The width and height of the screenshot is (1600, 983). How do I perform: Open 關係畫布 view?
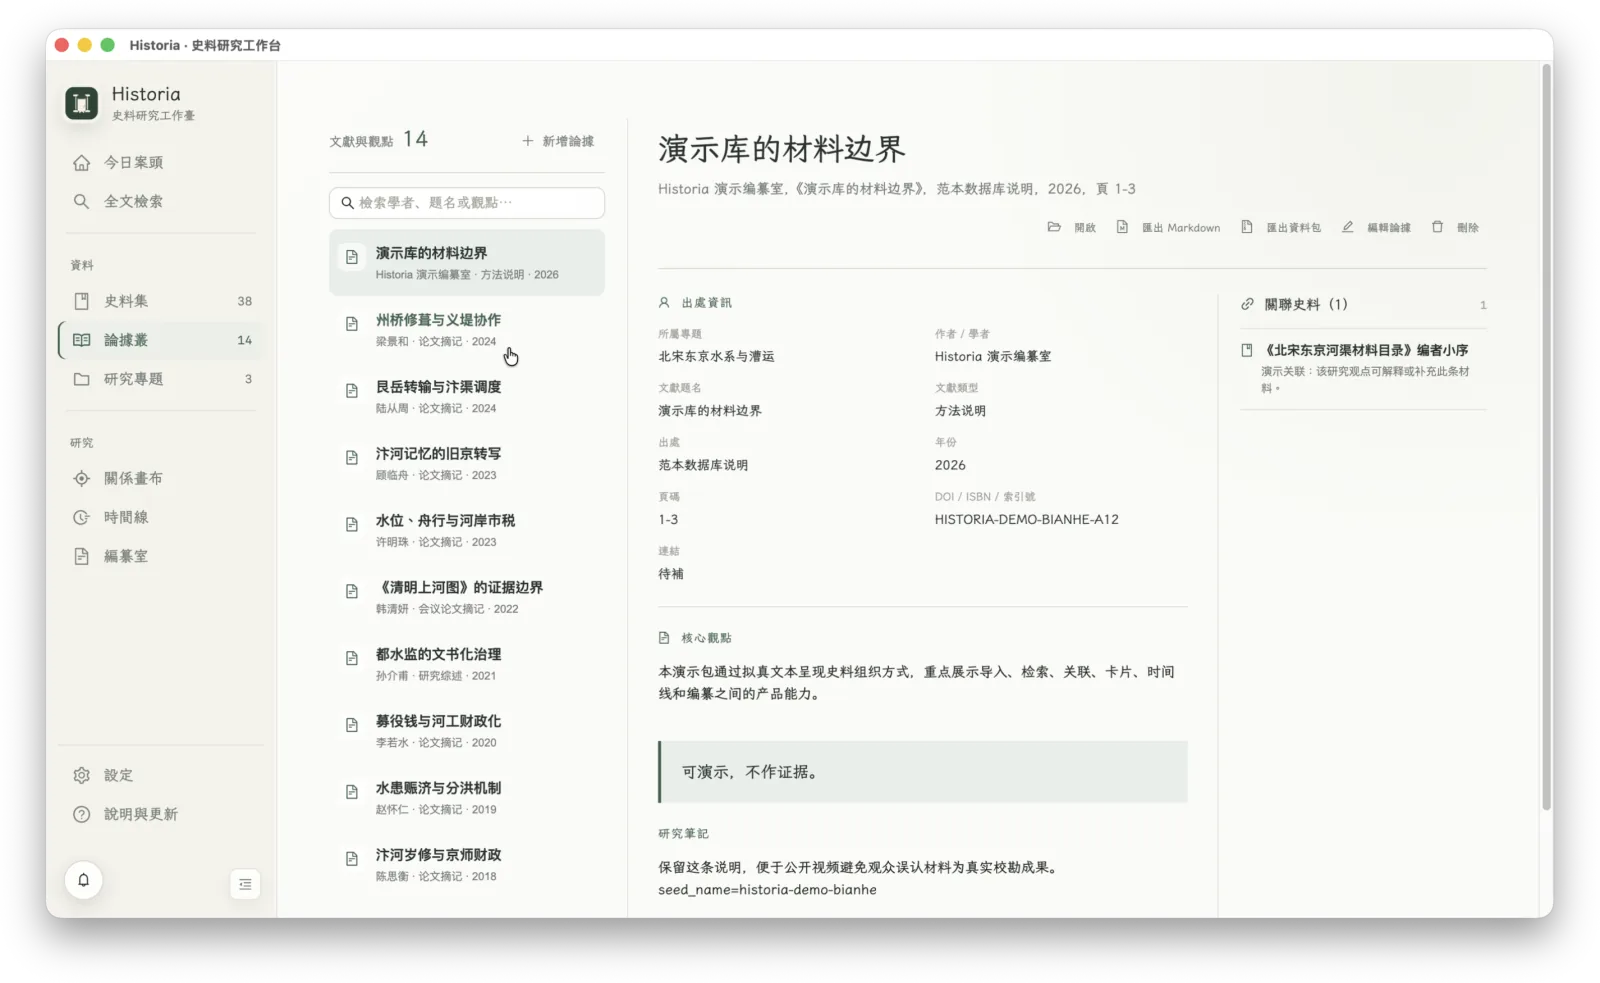coord(160,478)
